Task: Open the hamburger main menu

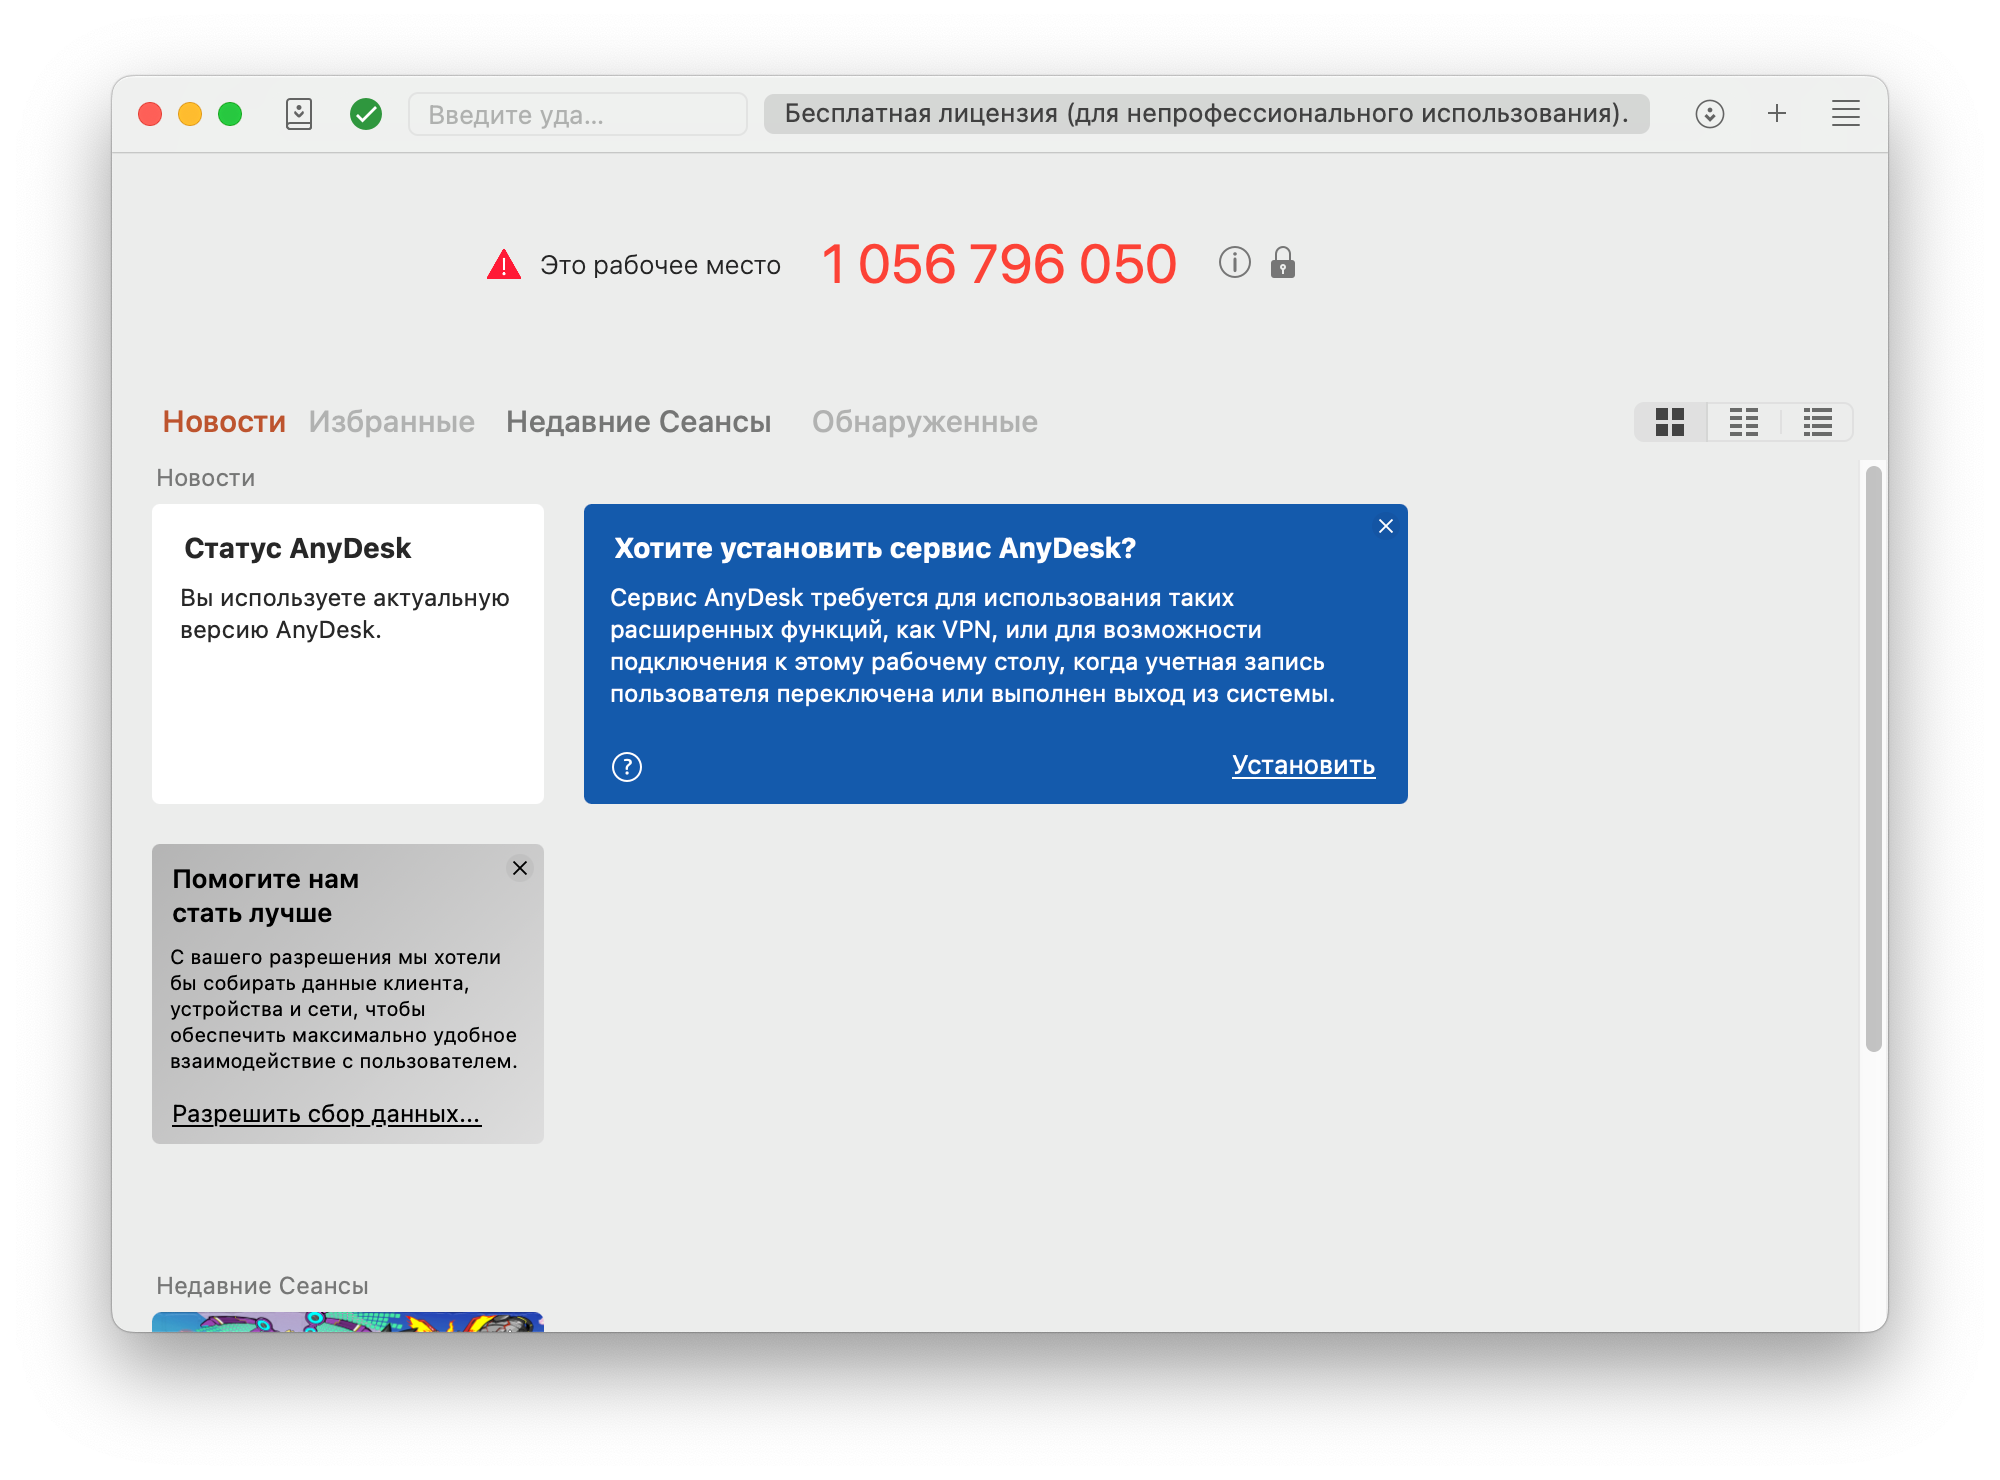Action: [1845, 114]
